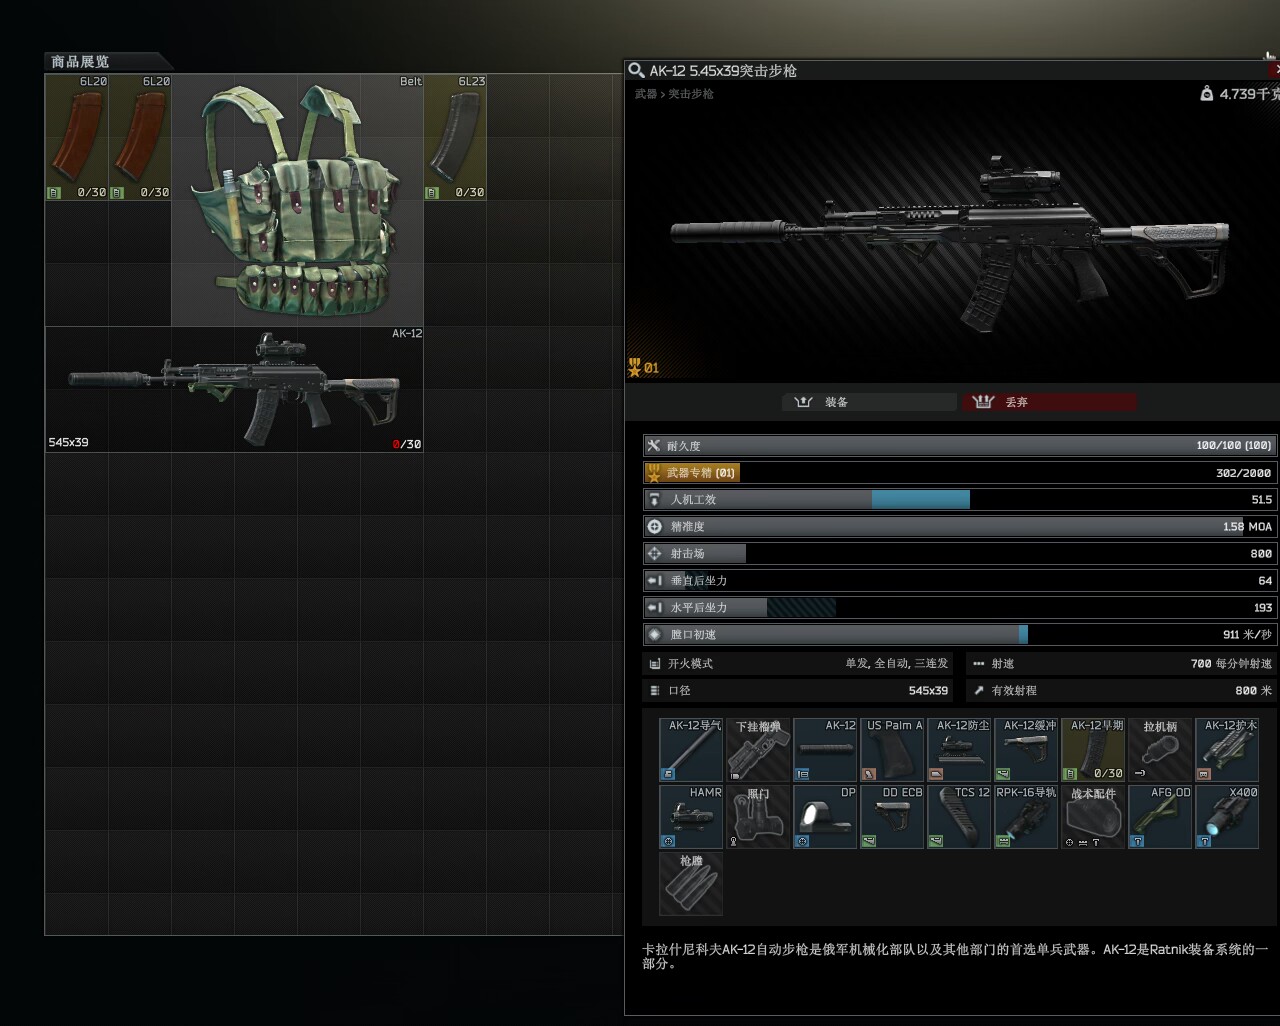1280x1026 pixels.
Task: Click the 垂直后坐力 vertical recoil row
Action: click(960, 580)
